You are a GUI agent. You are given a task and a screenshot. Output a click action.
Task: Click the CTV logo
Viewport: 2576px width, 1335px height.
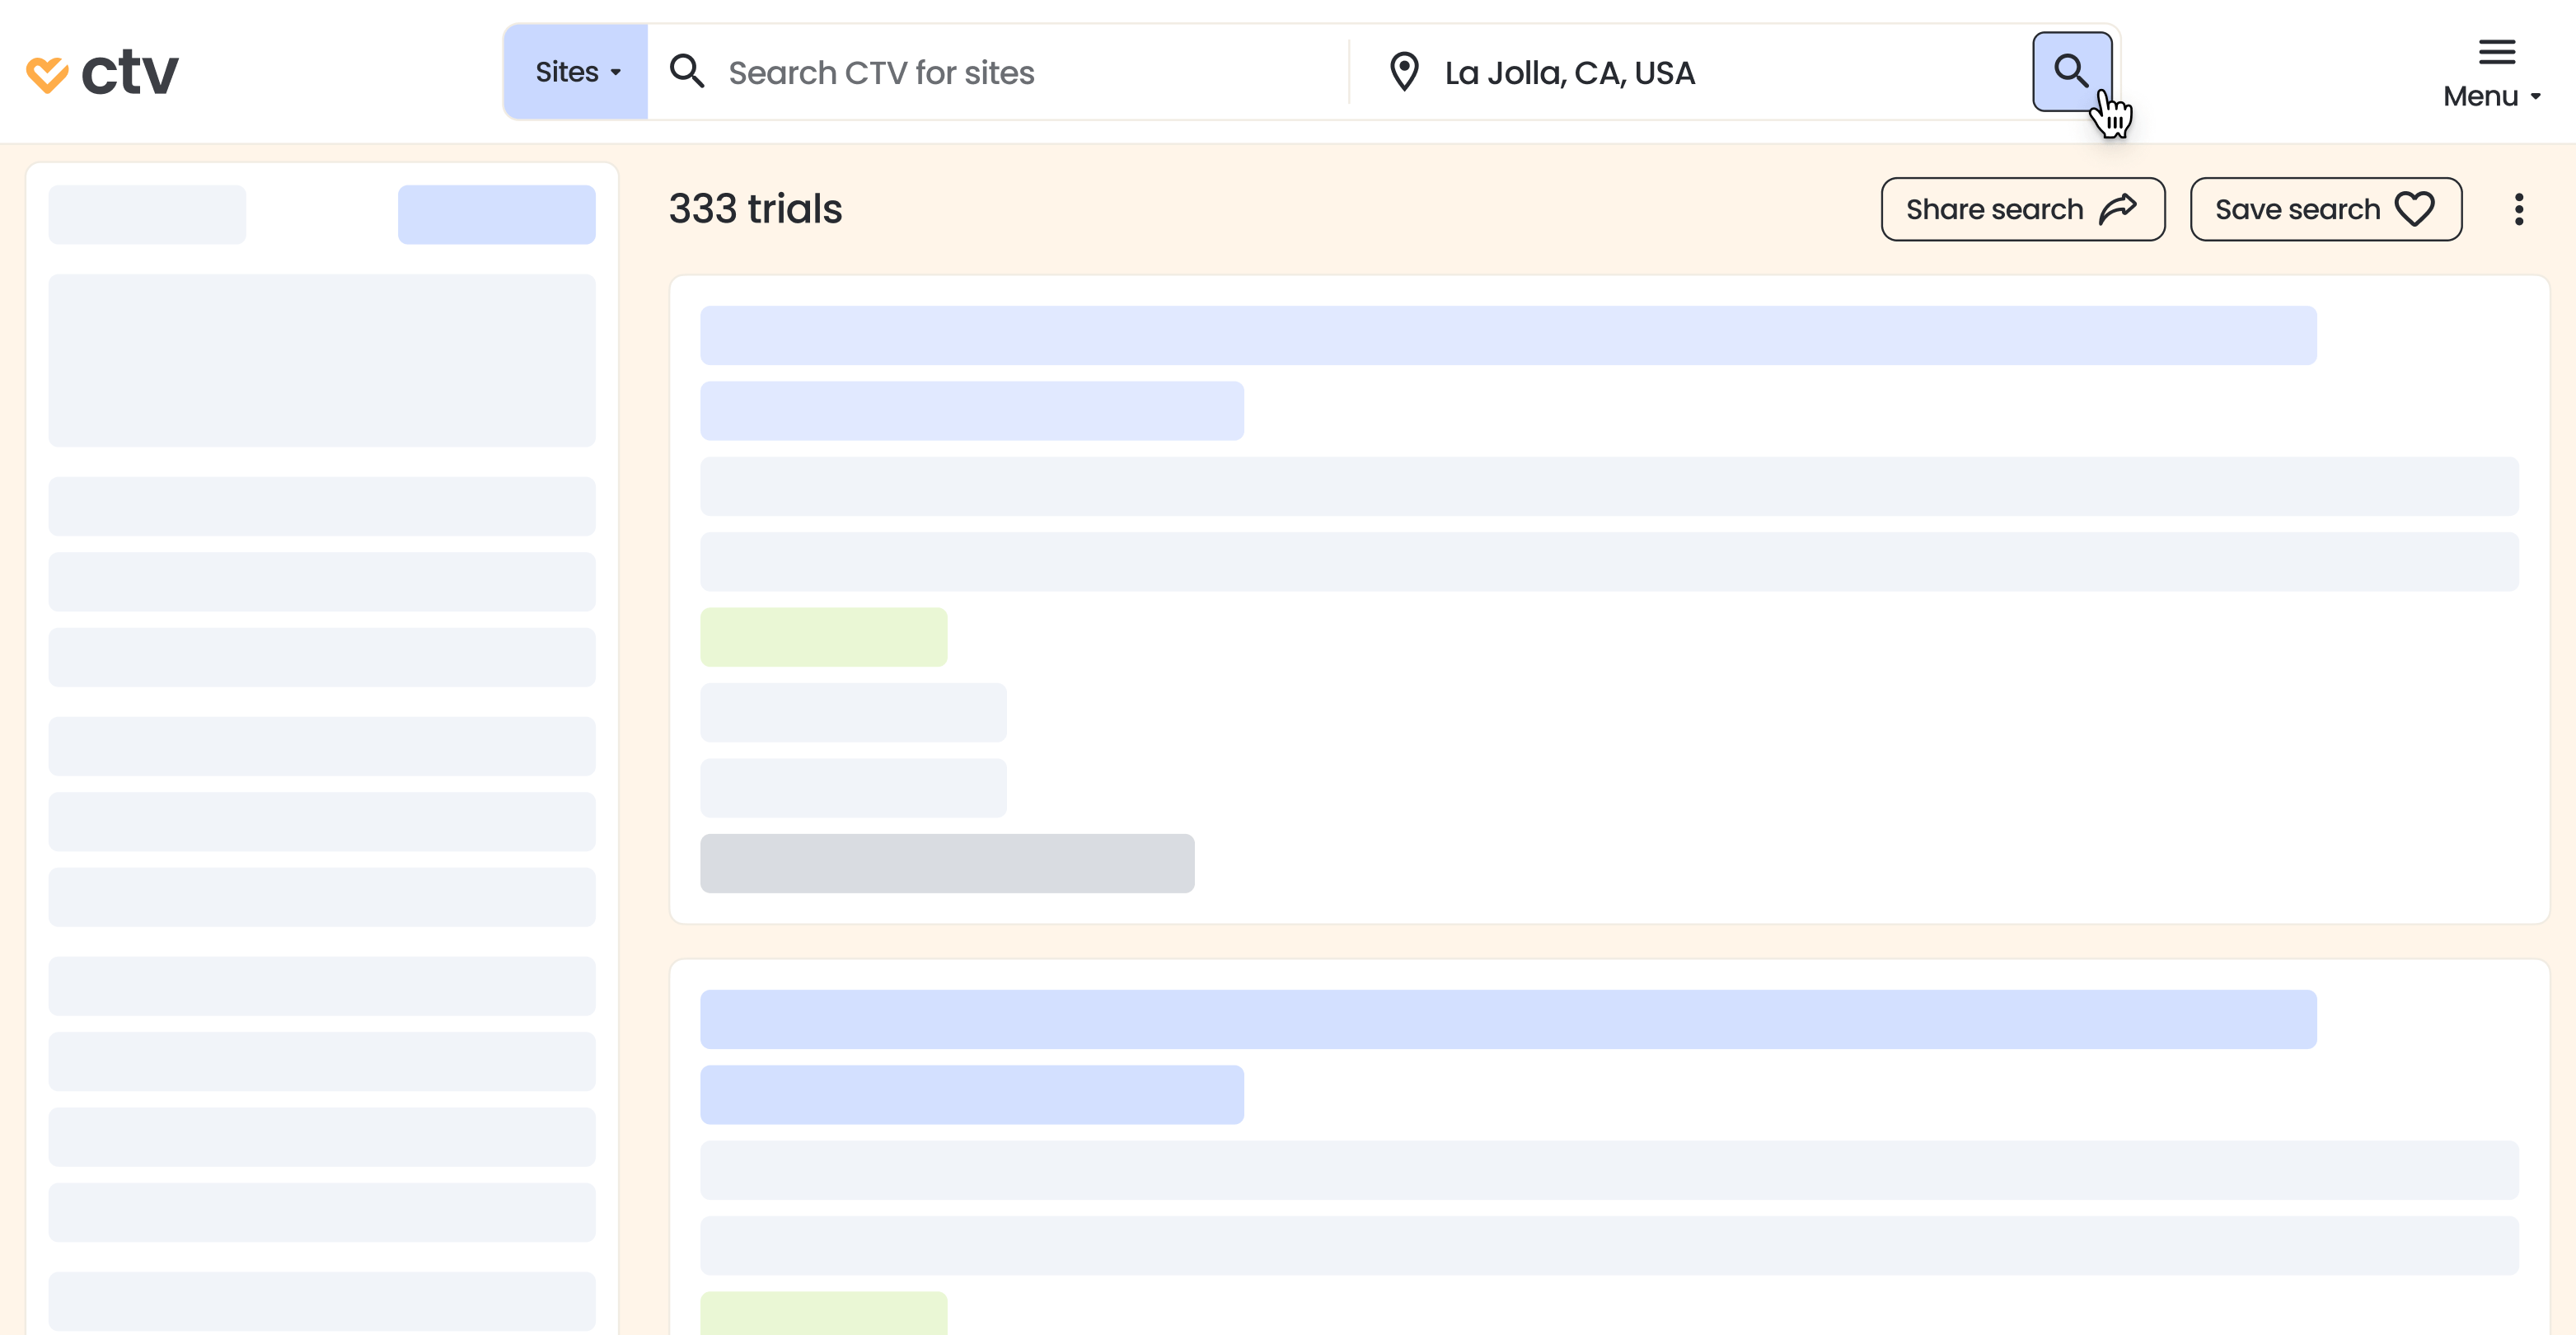click(x=102, y=72)
